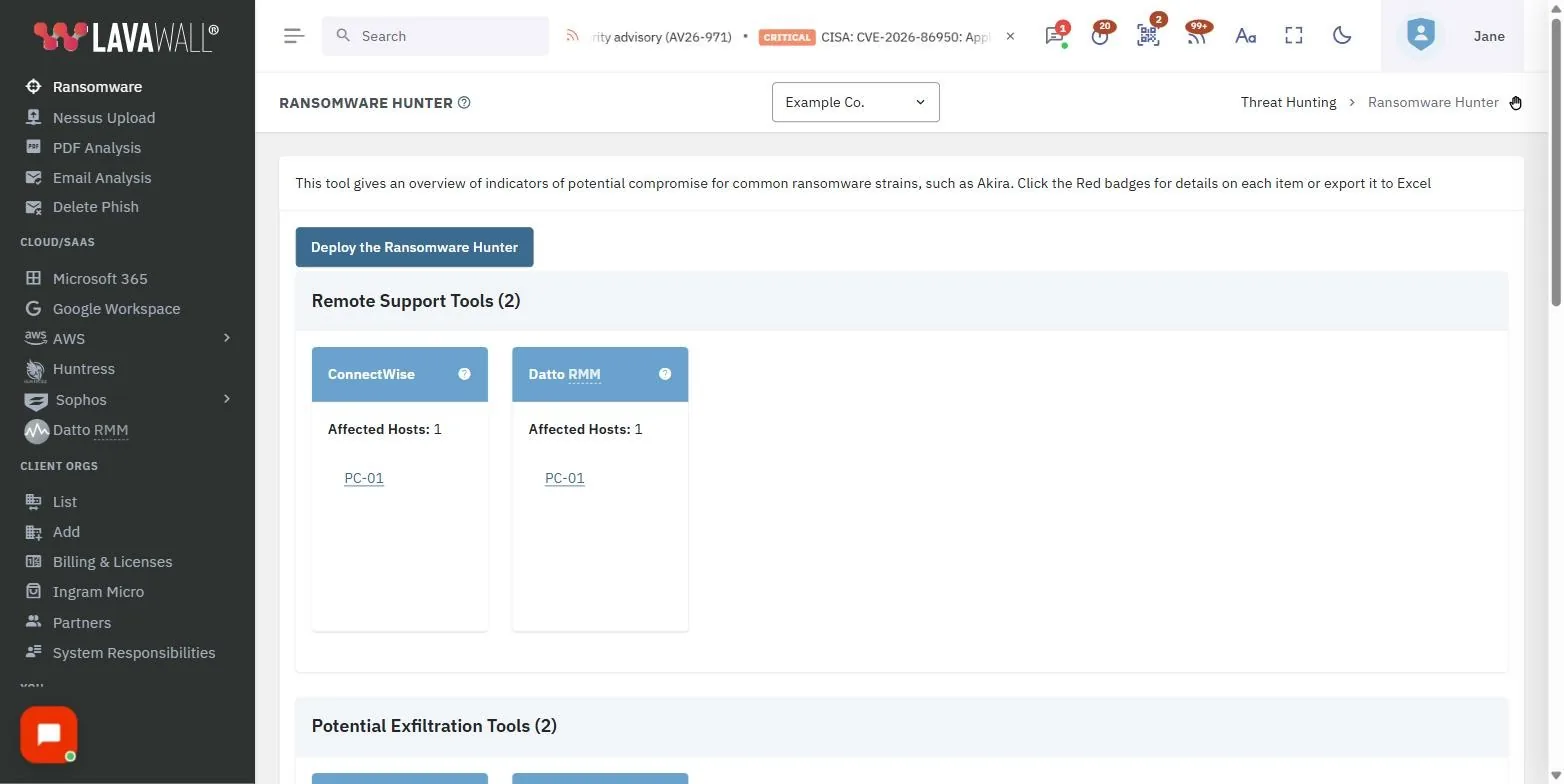Screen dimensions: 1564x784
Task: Enter fullscreen mode via header icon
Action: (1294, 36)
